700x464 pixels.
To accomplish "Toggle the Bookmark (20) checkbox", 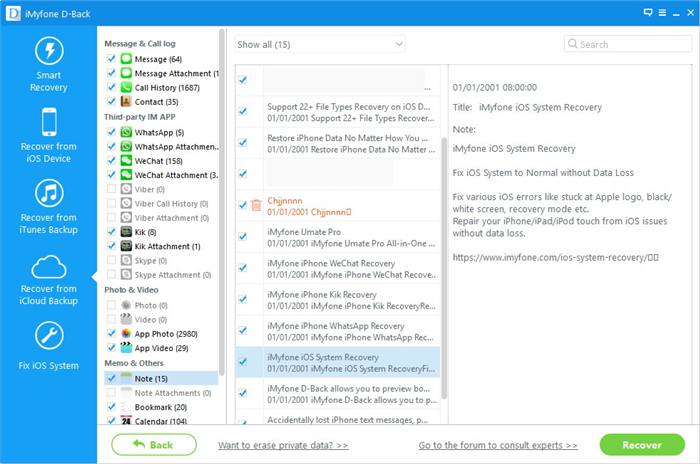I will 112,407.
